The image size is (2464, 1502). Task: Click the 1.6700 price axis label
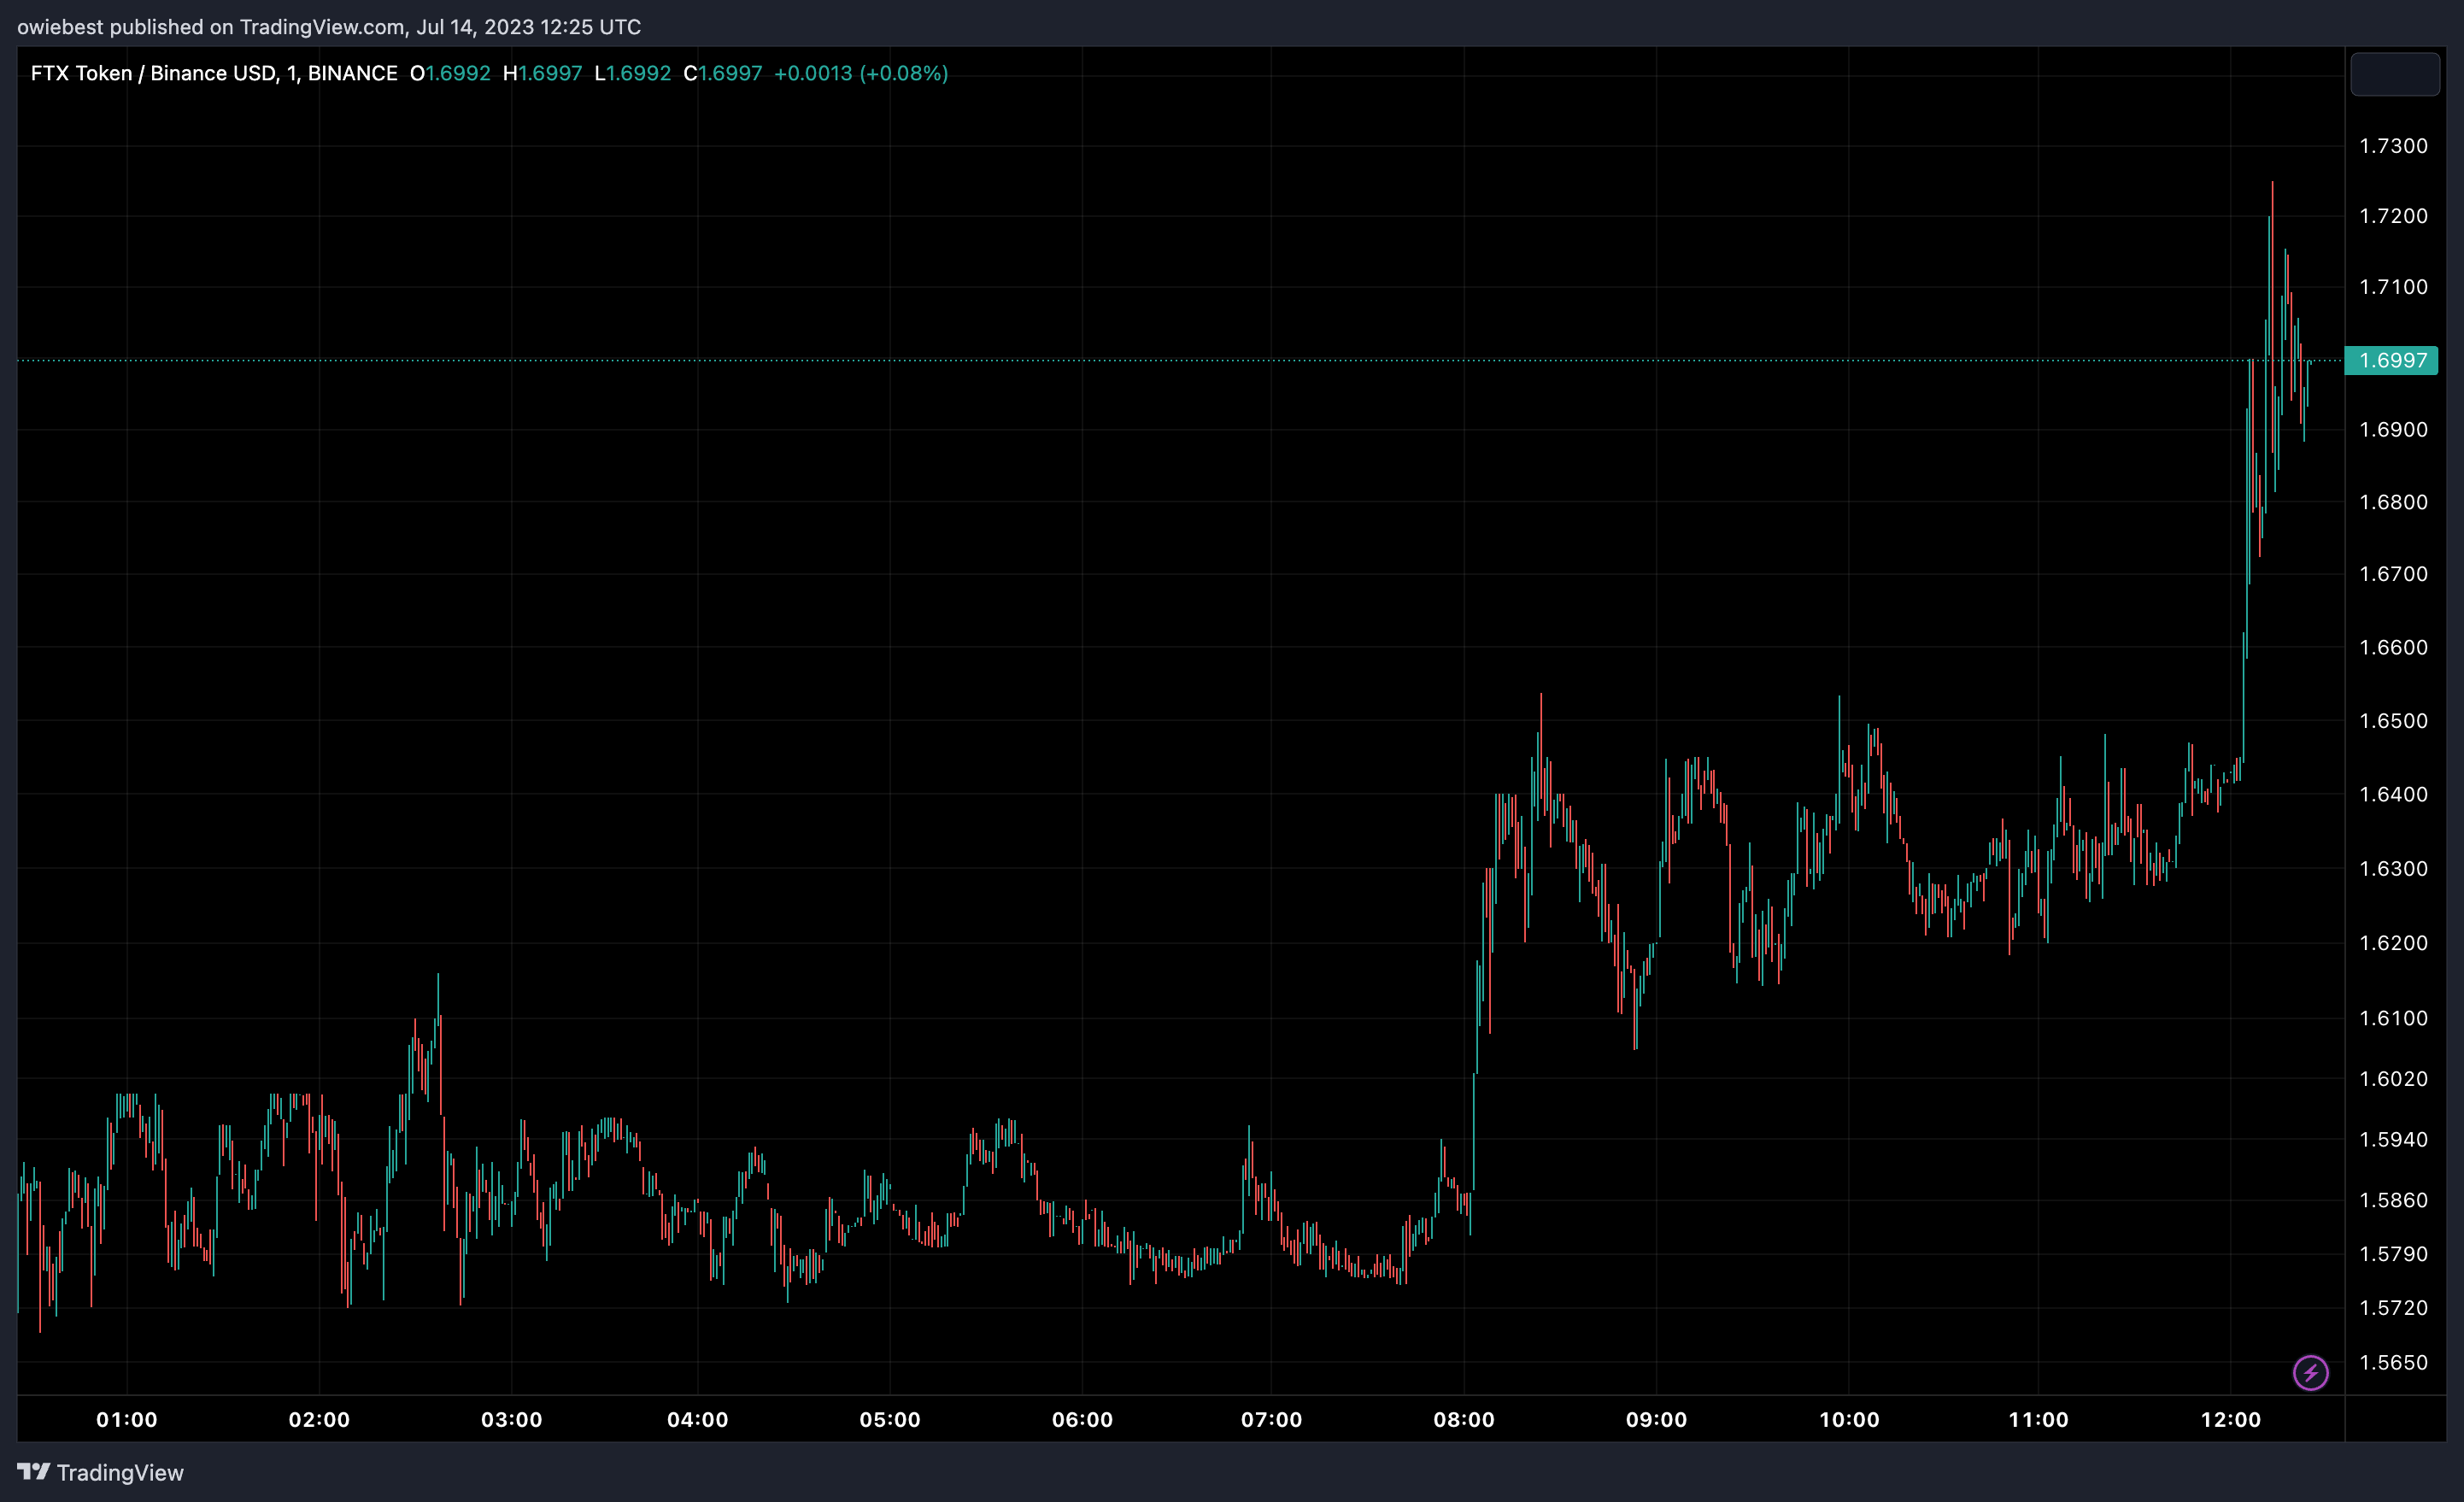point(2393,574)
